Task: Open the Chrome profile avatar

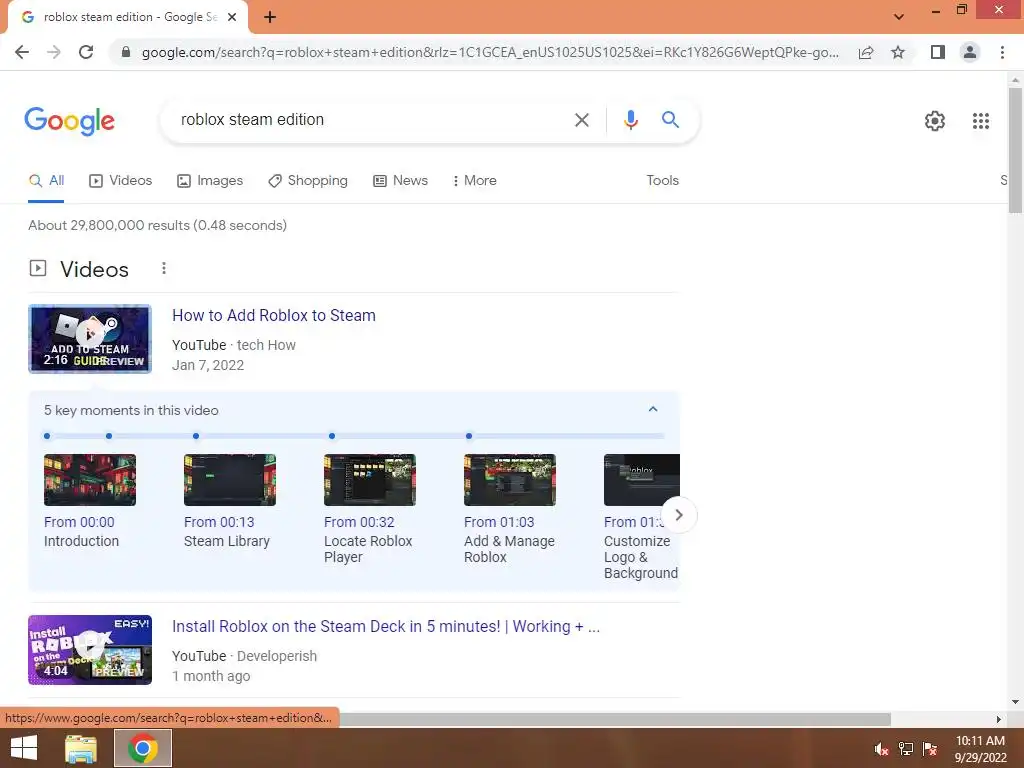Action: point(970,52)
